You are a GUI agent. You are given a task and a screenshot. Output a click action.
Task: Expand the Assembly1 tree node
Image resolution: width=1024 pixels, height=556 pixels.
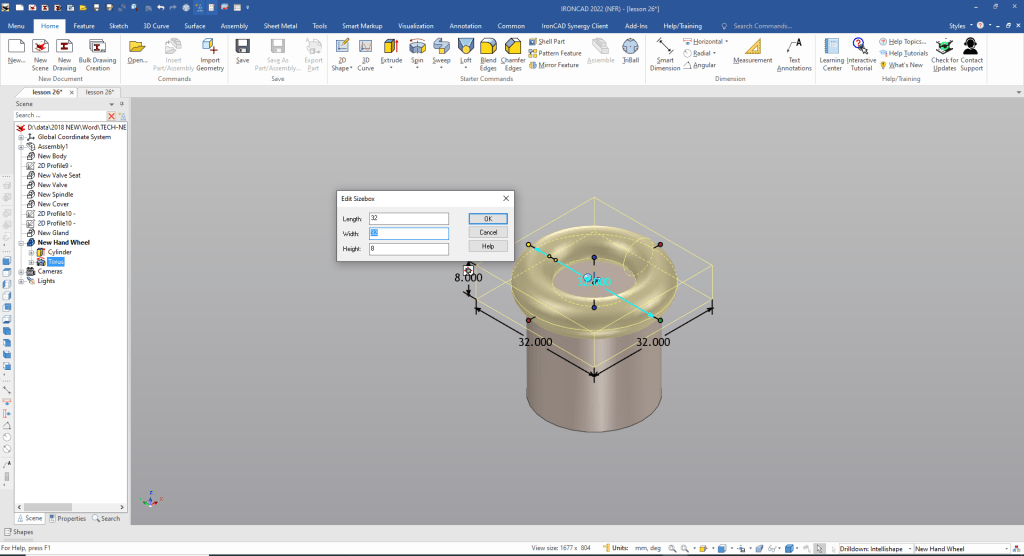pyautogui.click(x=21, y=147)
